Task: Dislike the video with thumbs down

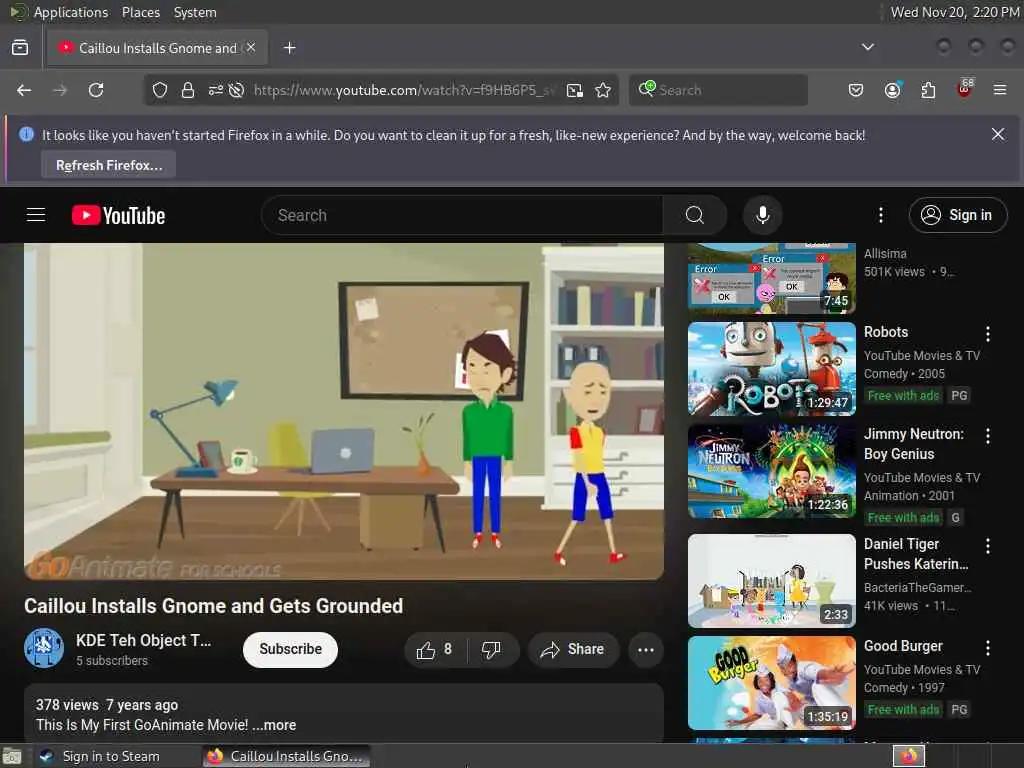Action: coord(491,650)
